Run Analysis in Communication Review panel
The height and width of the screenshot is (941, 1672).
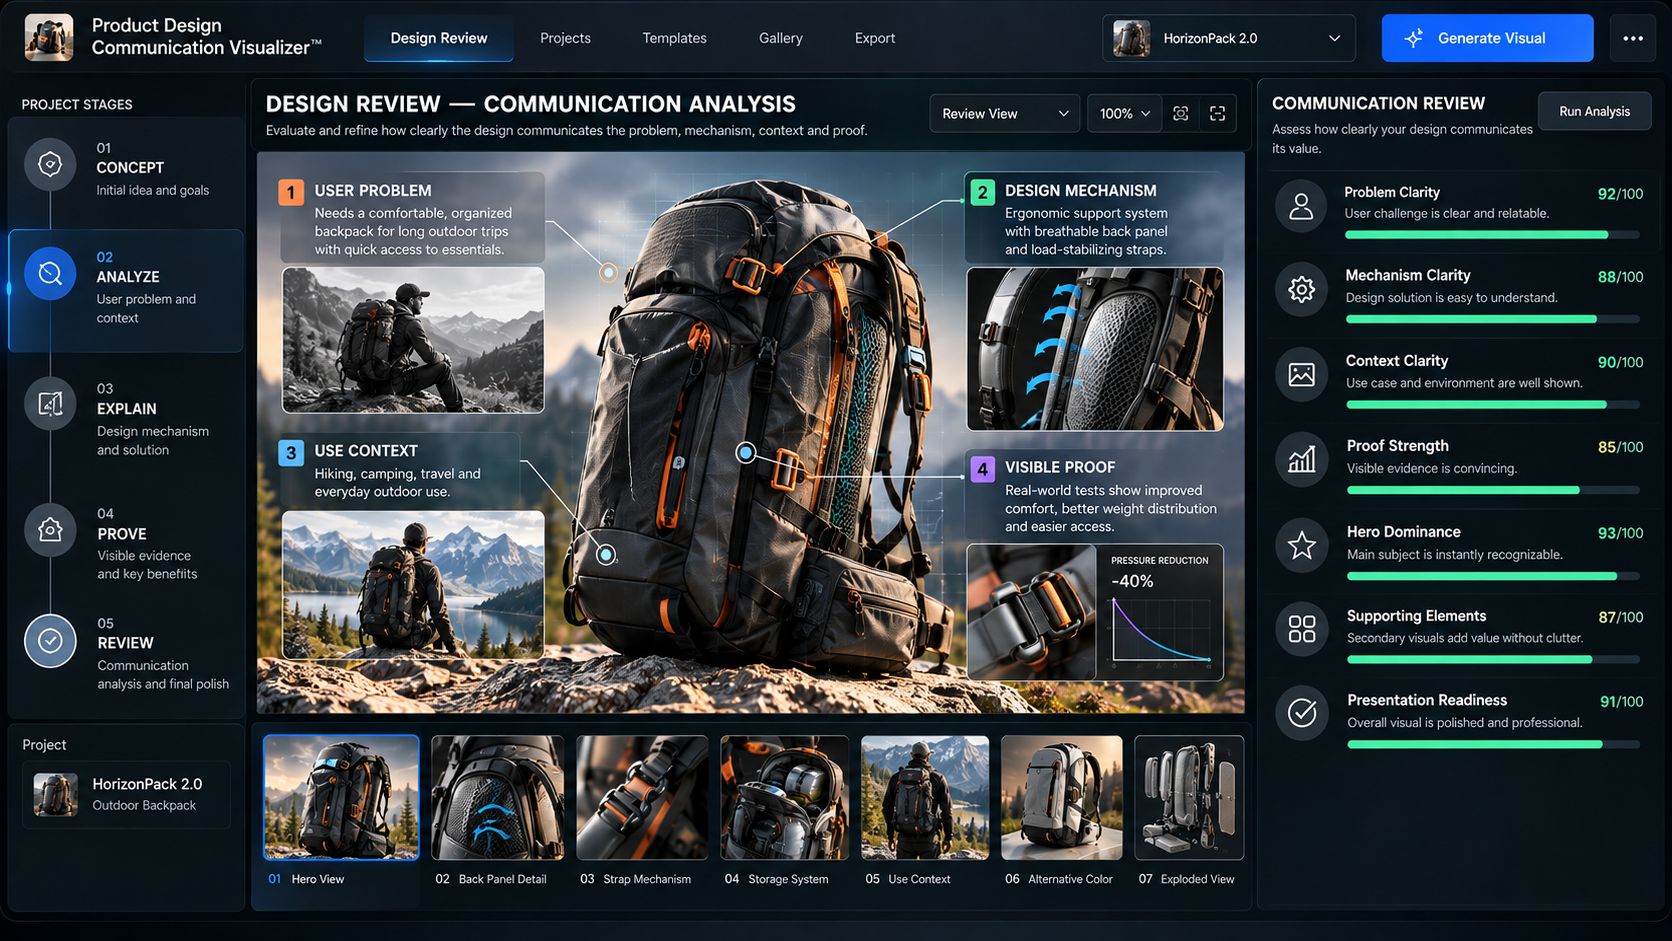1594,111
